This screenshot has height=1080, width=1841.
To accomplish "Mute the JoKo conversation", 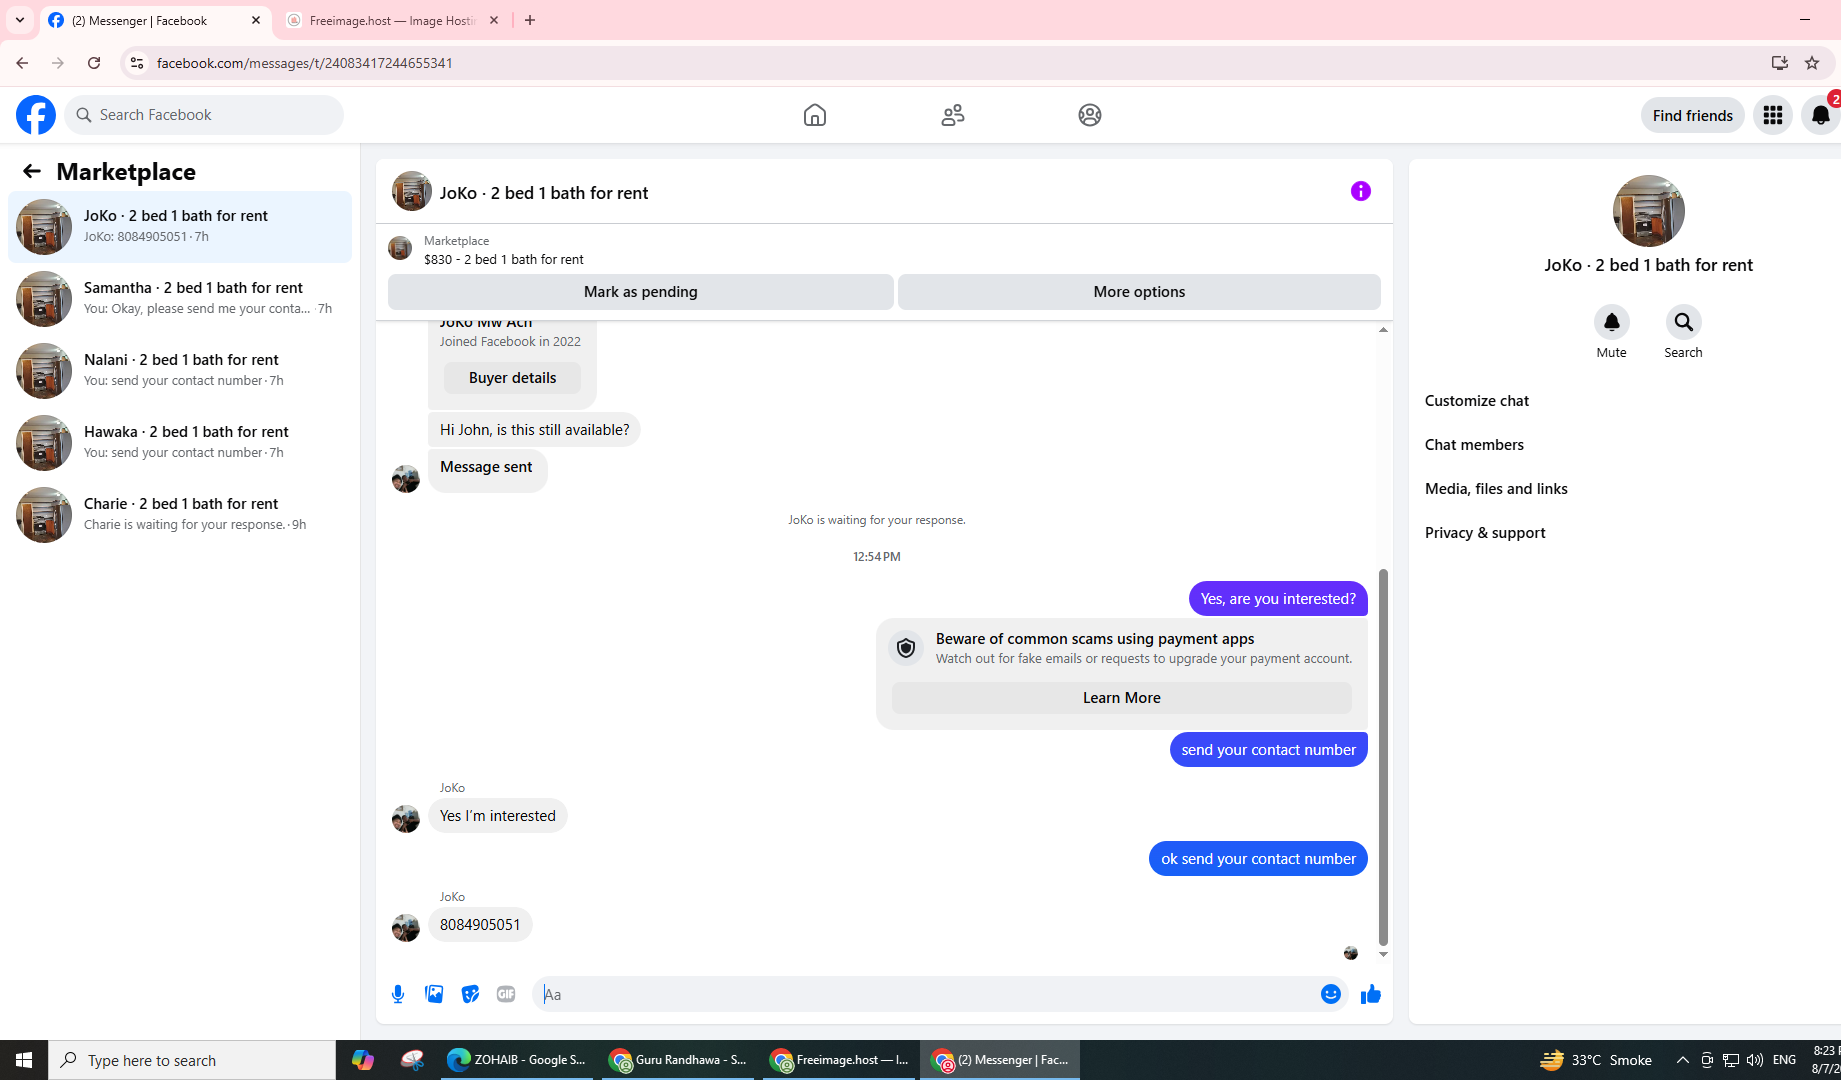I will tap(1612, 322).
